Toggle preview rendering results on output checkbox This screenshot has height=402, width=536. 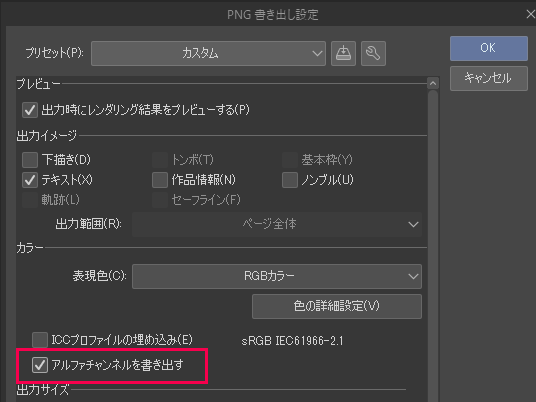[30, 110]
